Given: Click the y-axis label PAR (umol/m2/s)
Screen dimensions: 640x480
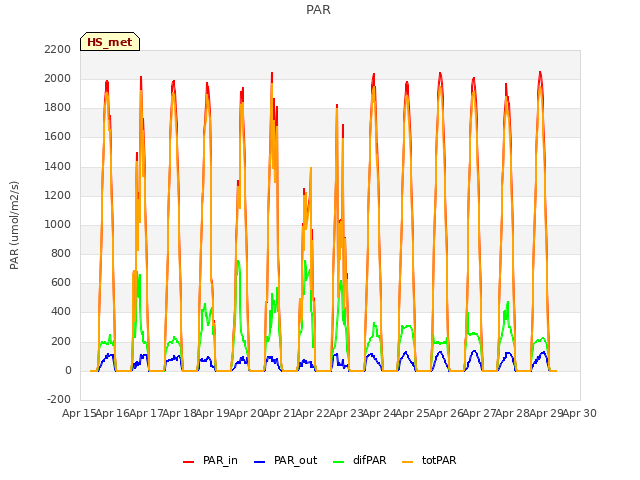Looking at the screenshot, I should pos(14,225).
